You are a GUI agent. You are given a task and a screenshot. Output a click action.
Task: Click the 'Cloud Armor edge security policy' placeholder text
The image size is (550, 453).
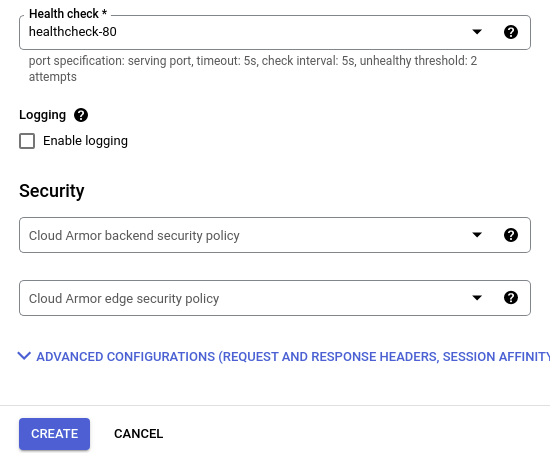(124, 299)
